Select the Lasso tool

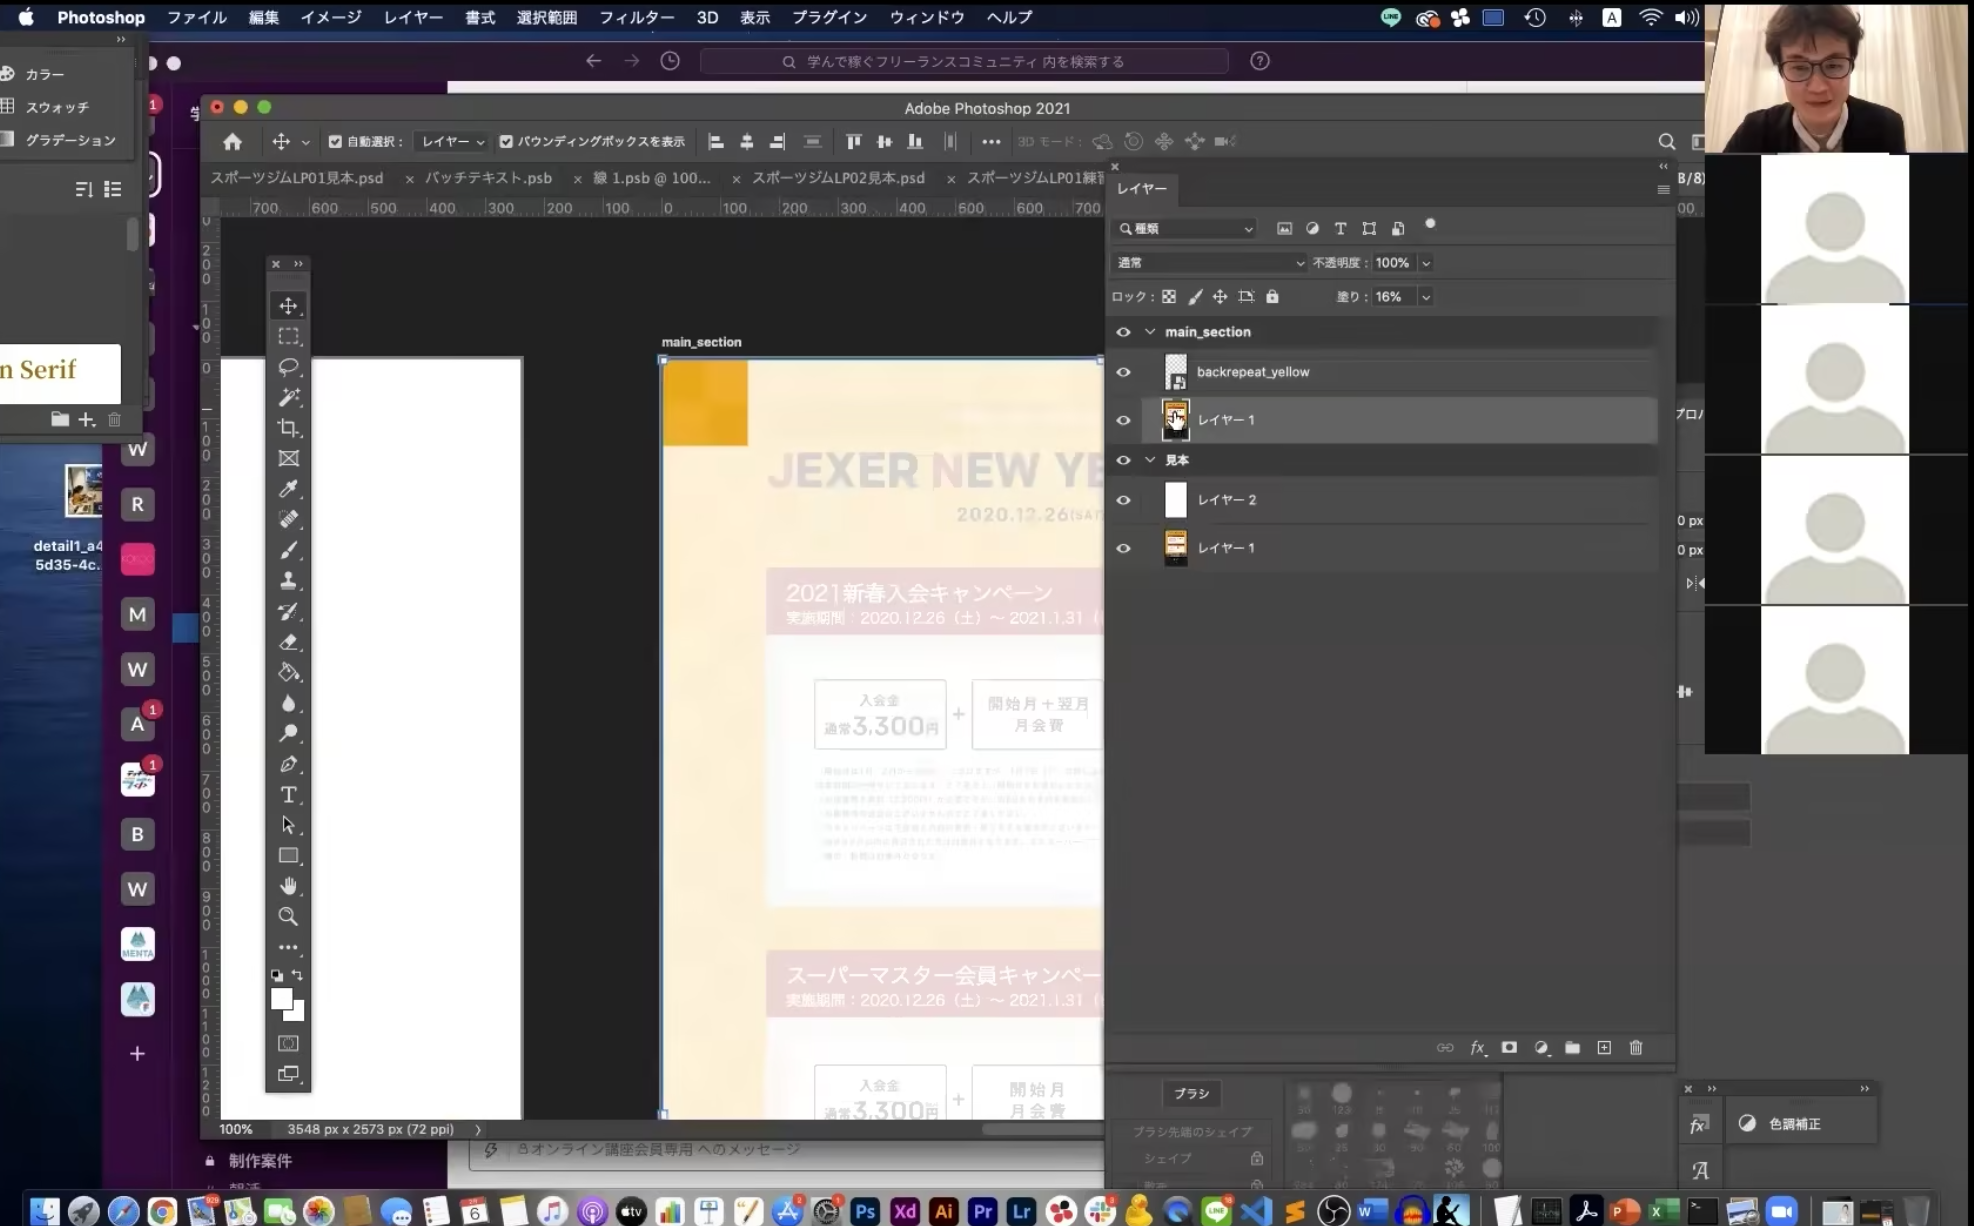(288, 367)
